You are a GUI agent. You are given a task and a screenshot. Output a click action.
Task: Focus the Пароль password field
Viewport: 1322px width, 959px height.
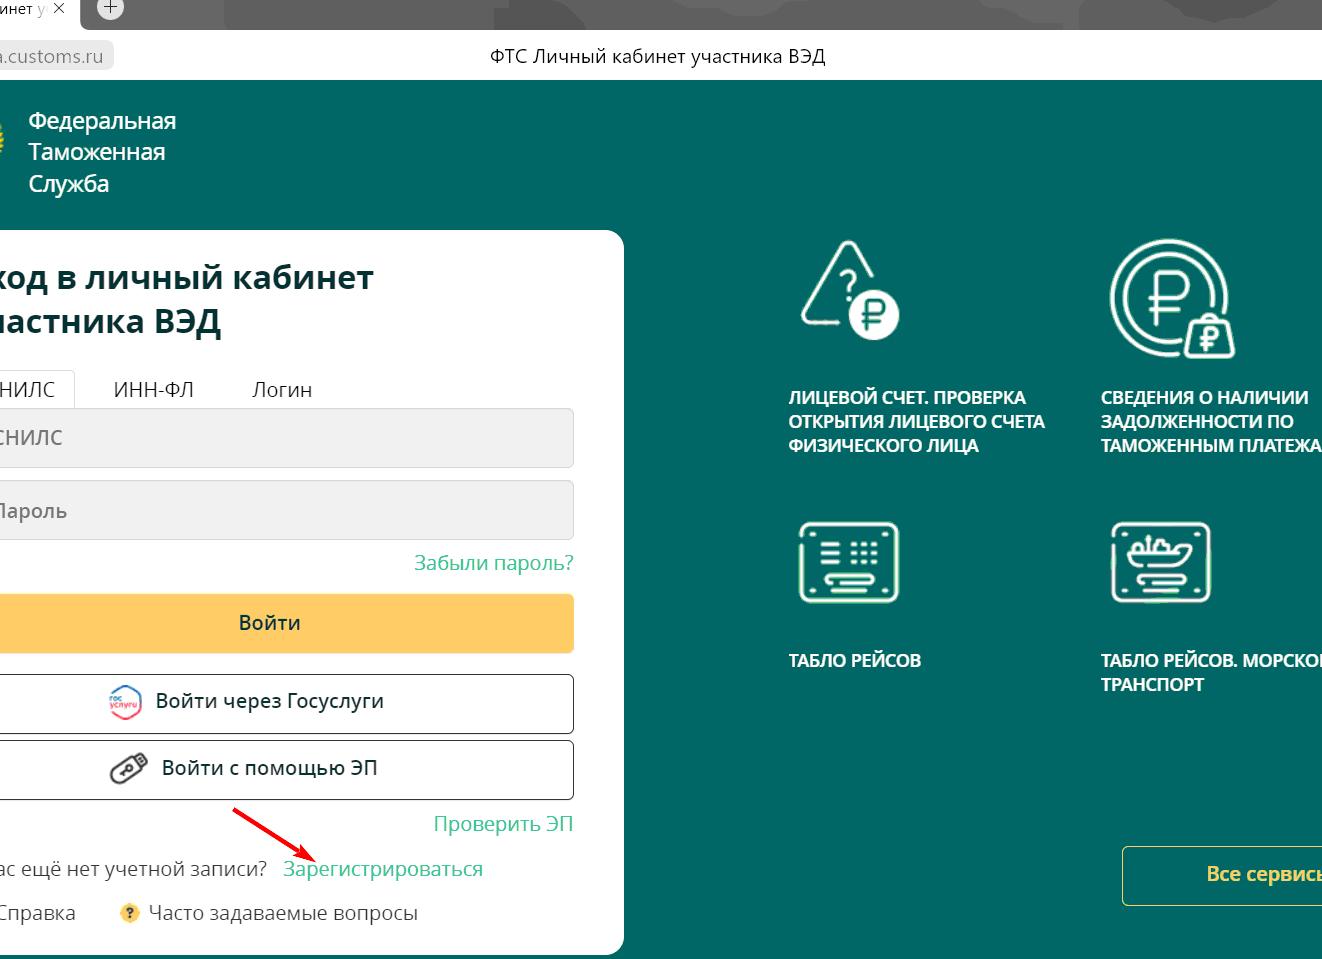286,510
